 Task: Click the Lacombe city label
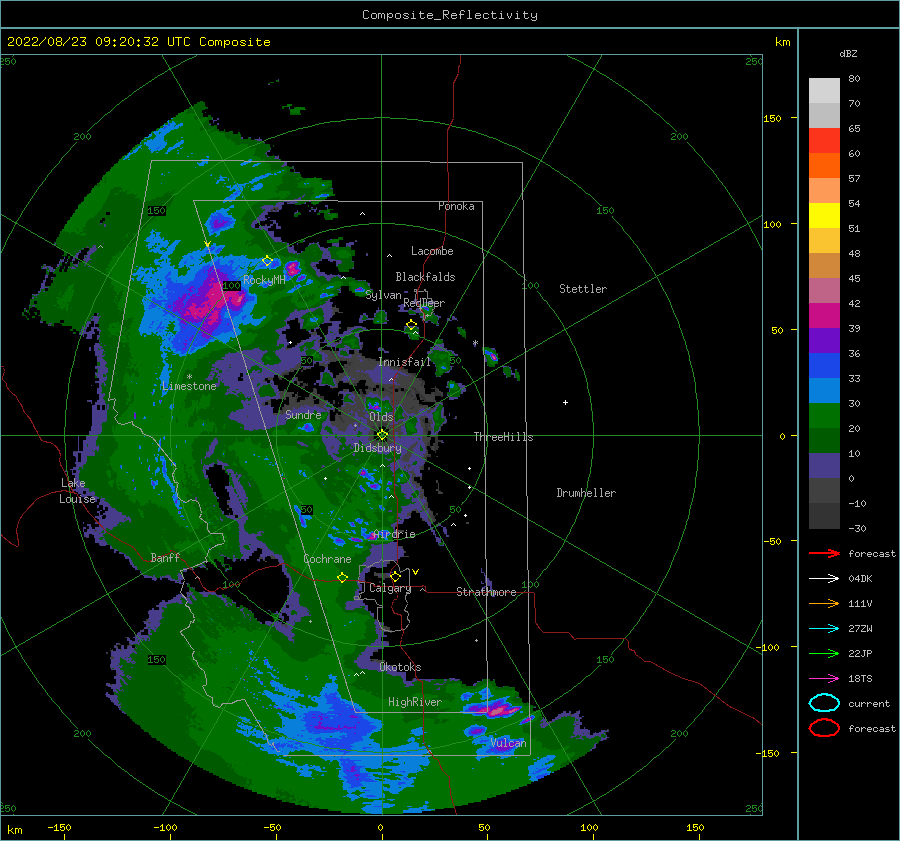[432, 251]
